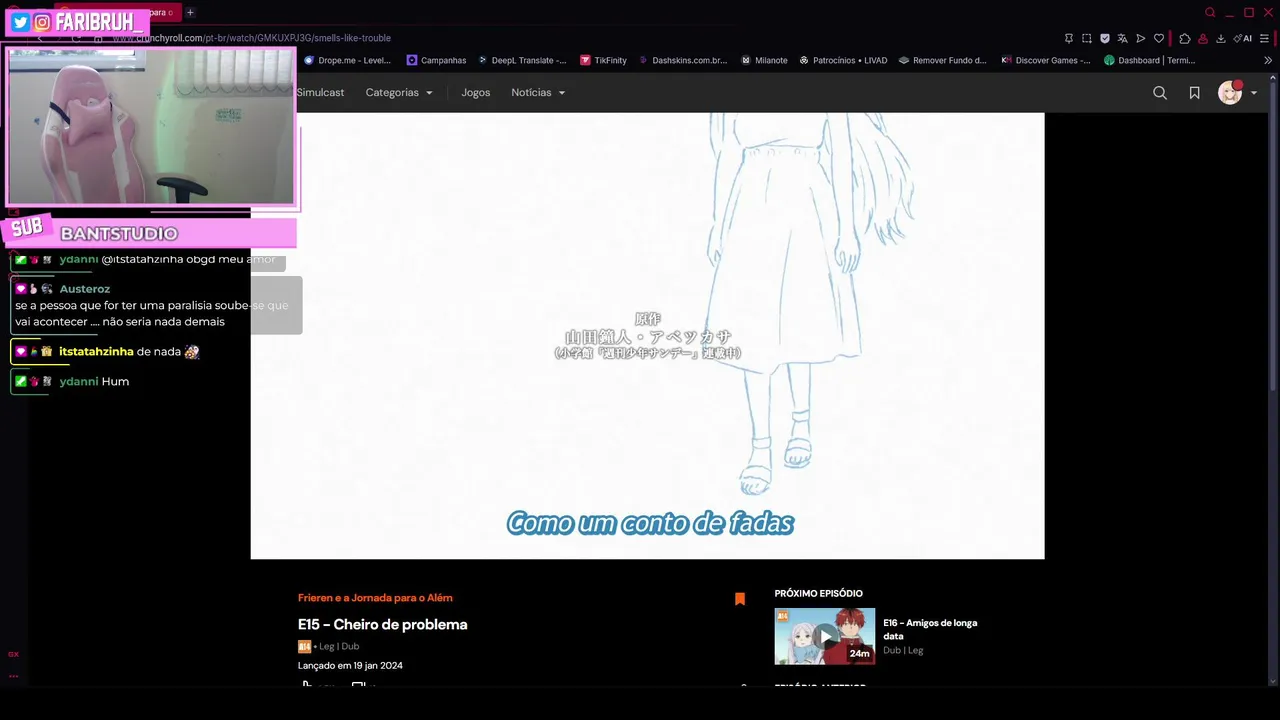Open the Notícias dropdown
Screen dimensions: 1280x720
coord(538,92)
